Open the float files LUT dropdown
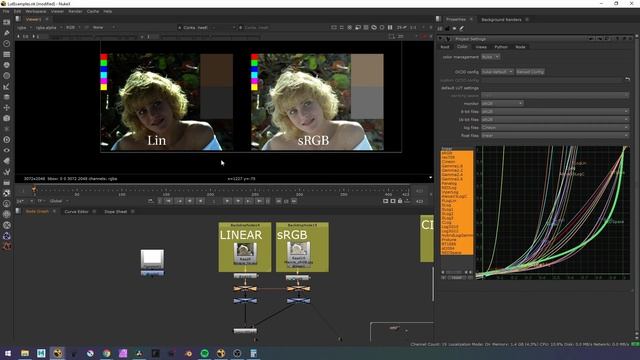This screenshot has height=360, width=640. (x=555, y=135)
